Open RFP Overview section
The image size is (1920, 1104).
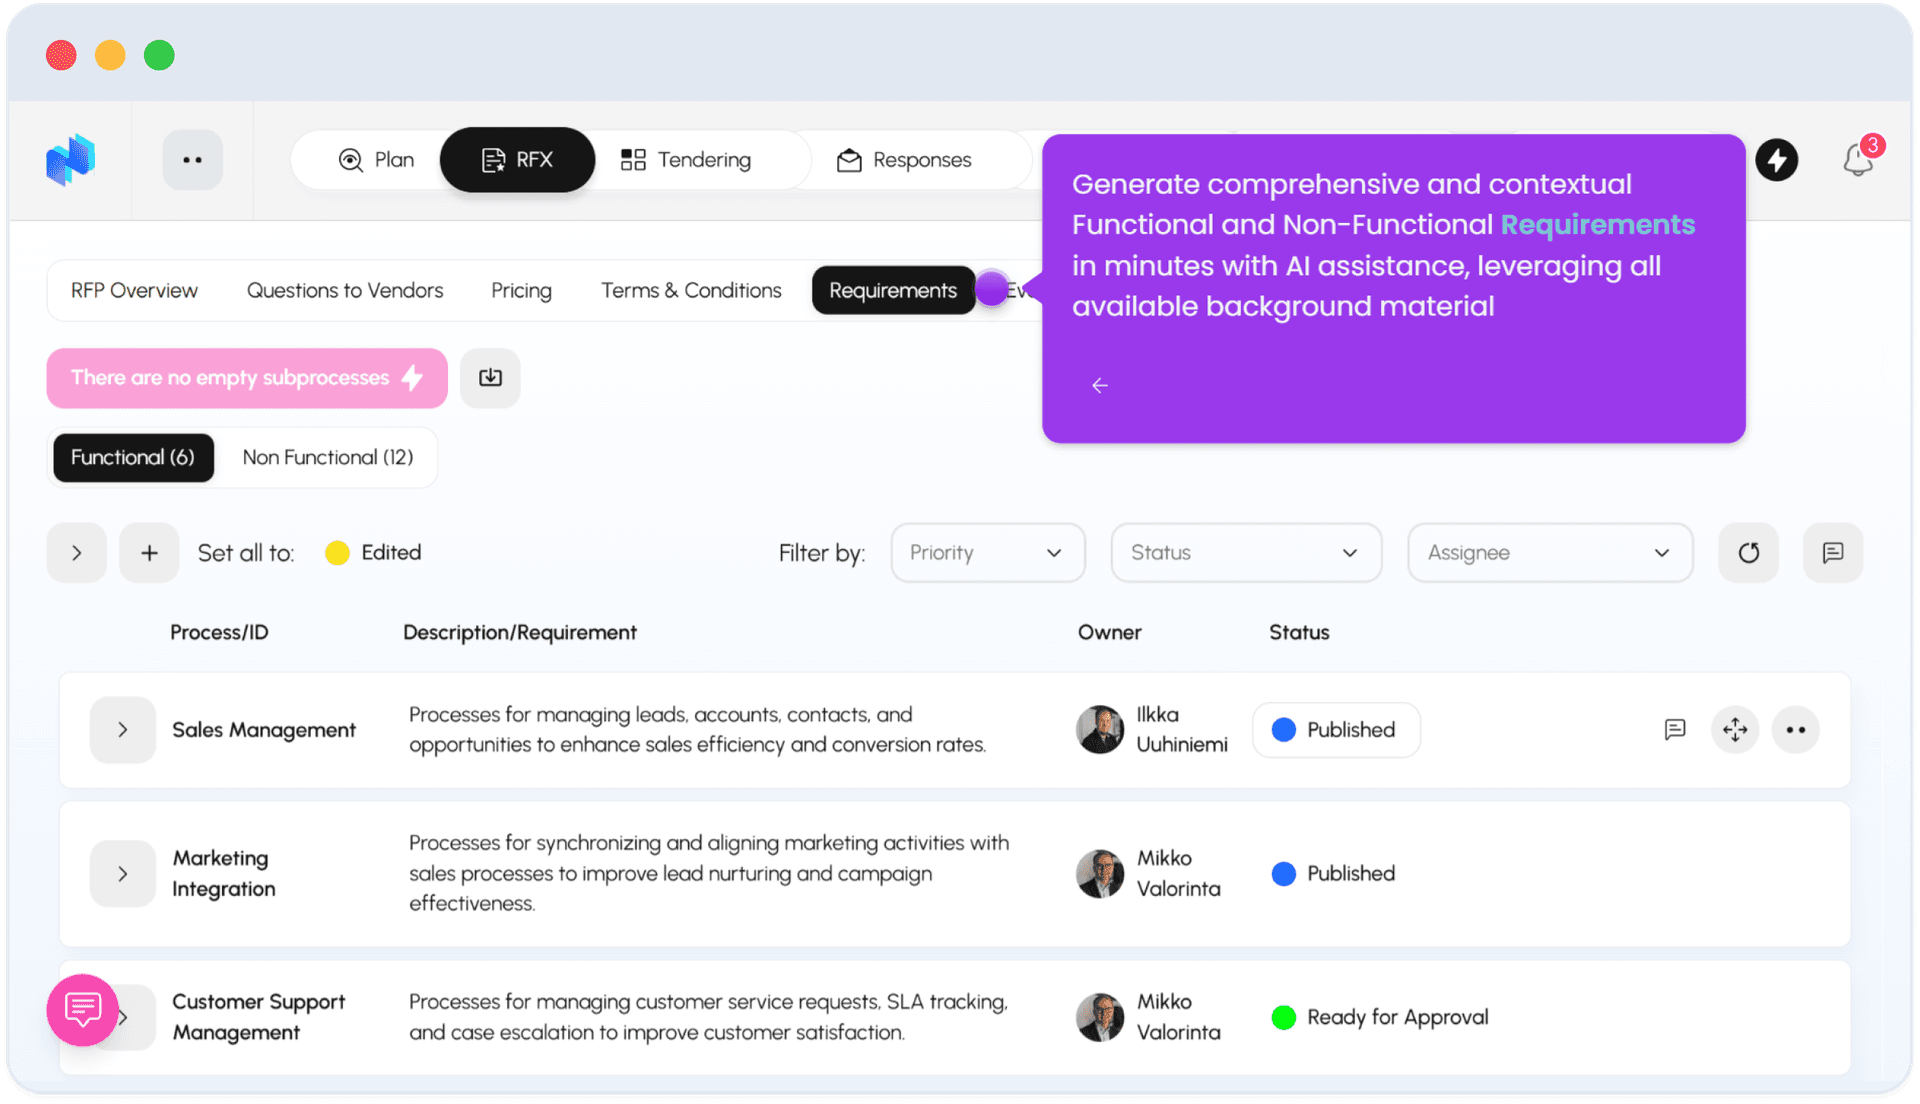pos(134,291)
